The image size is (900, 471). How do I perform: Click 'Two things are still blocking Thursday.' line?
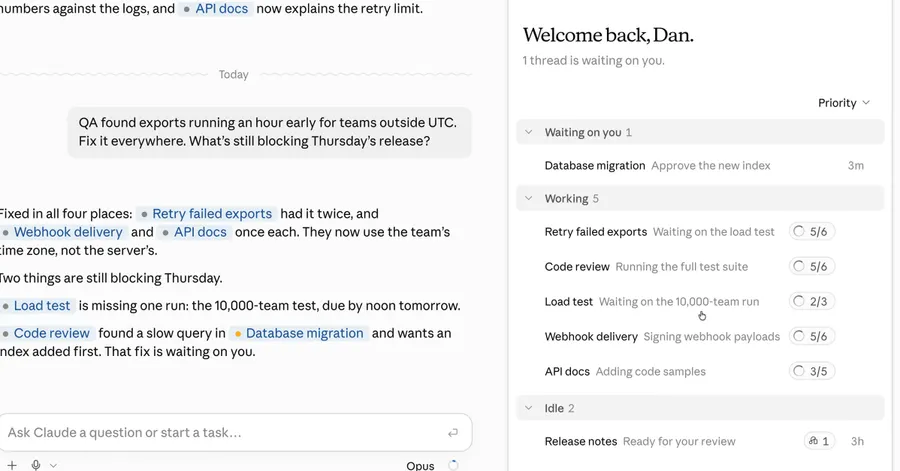(111, 278)
